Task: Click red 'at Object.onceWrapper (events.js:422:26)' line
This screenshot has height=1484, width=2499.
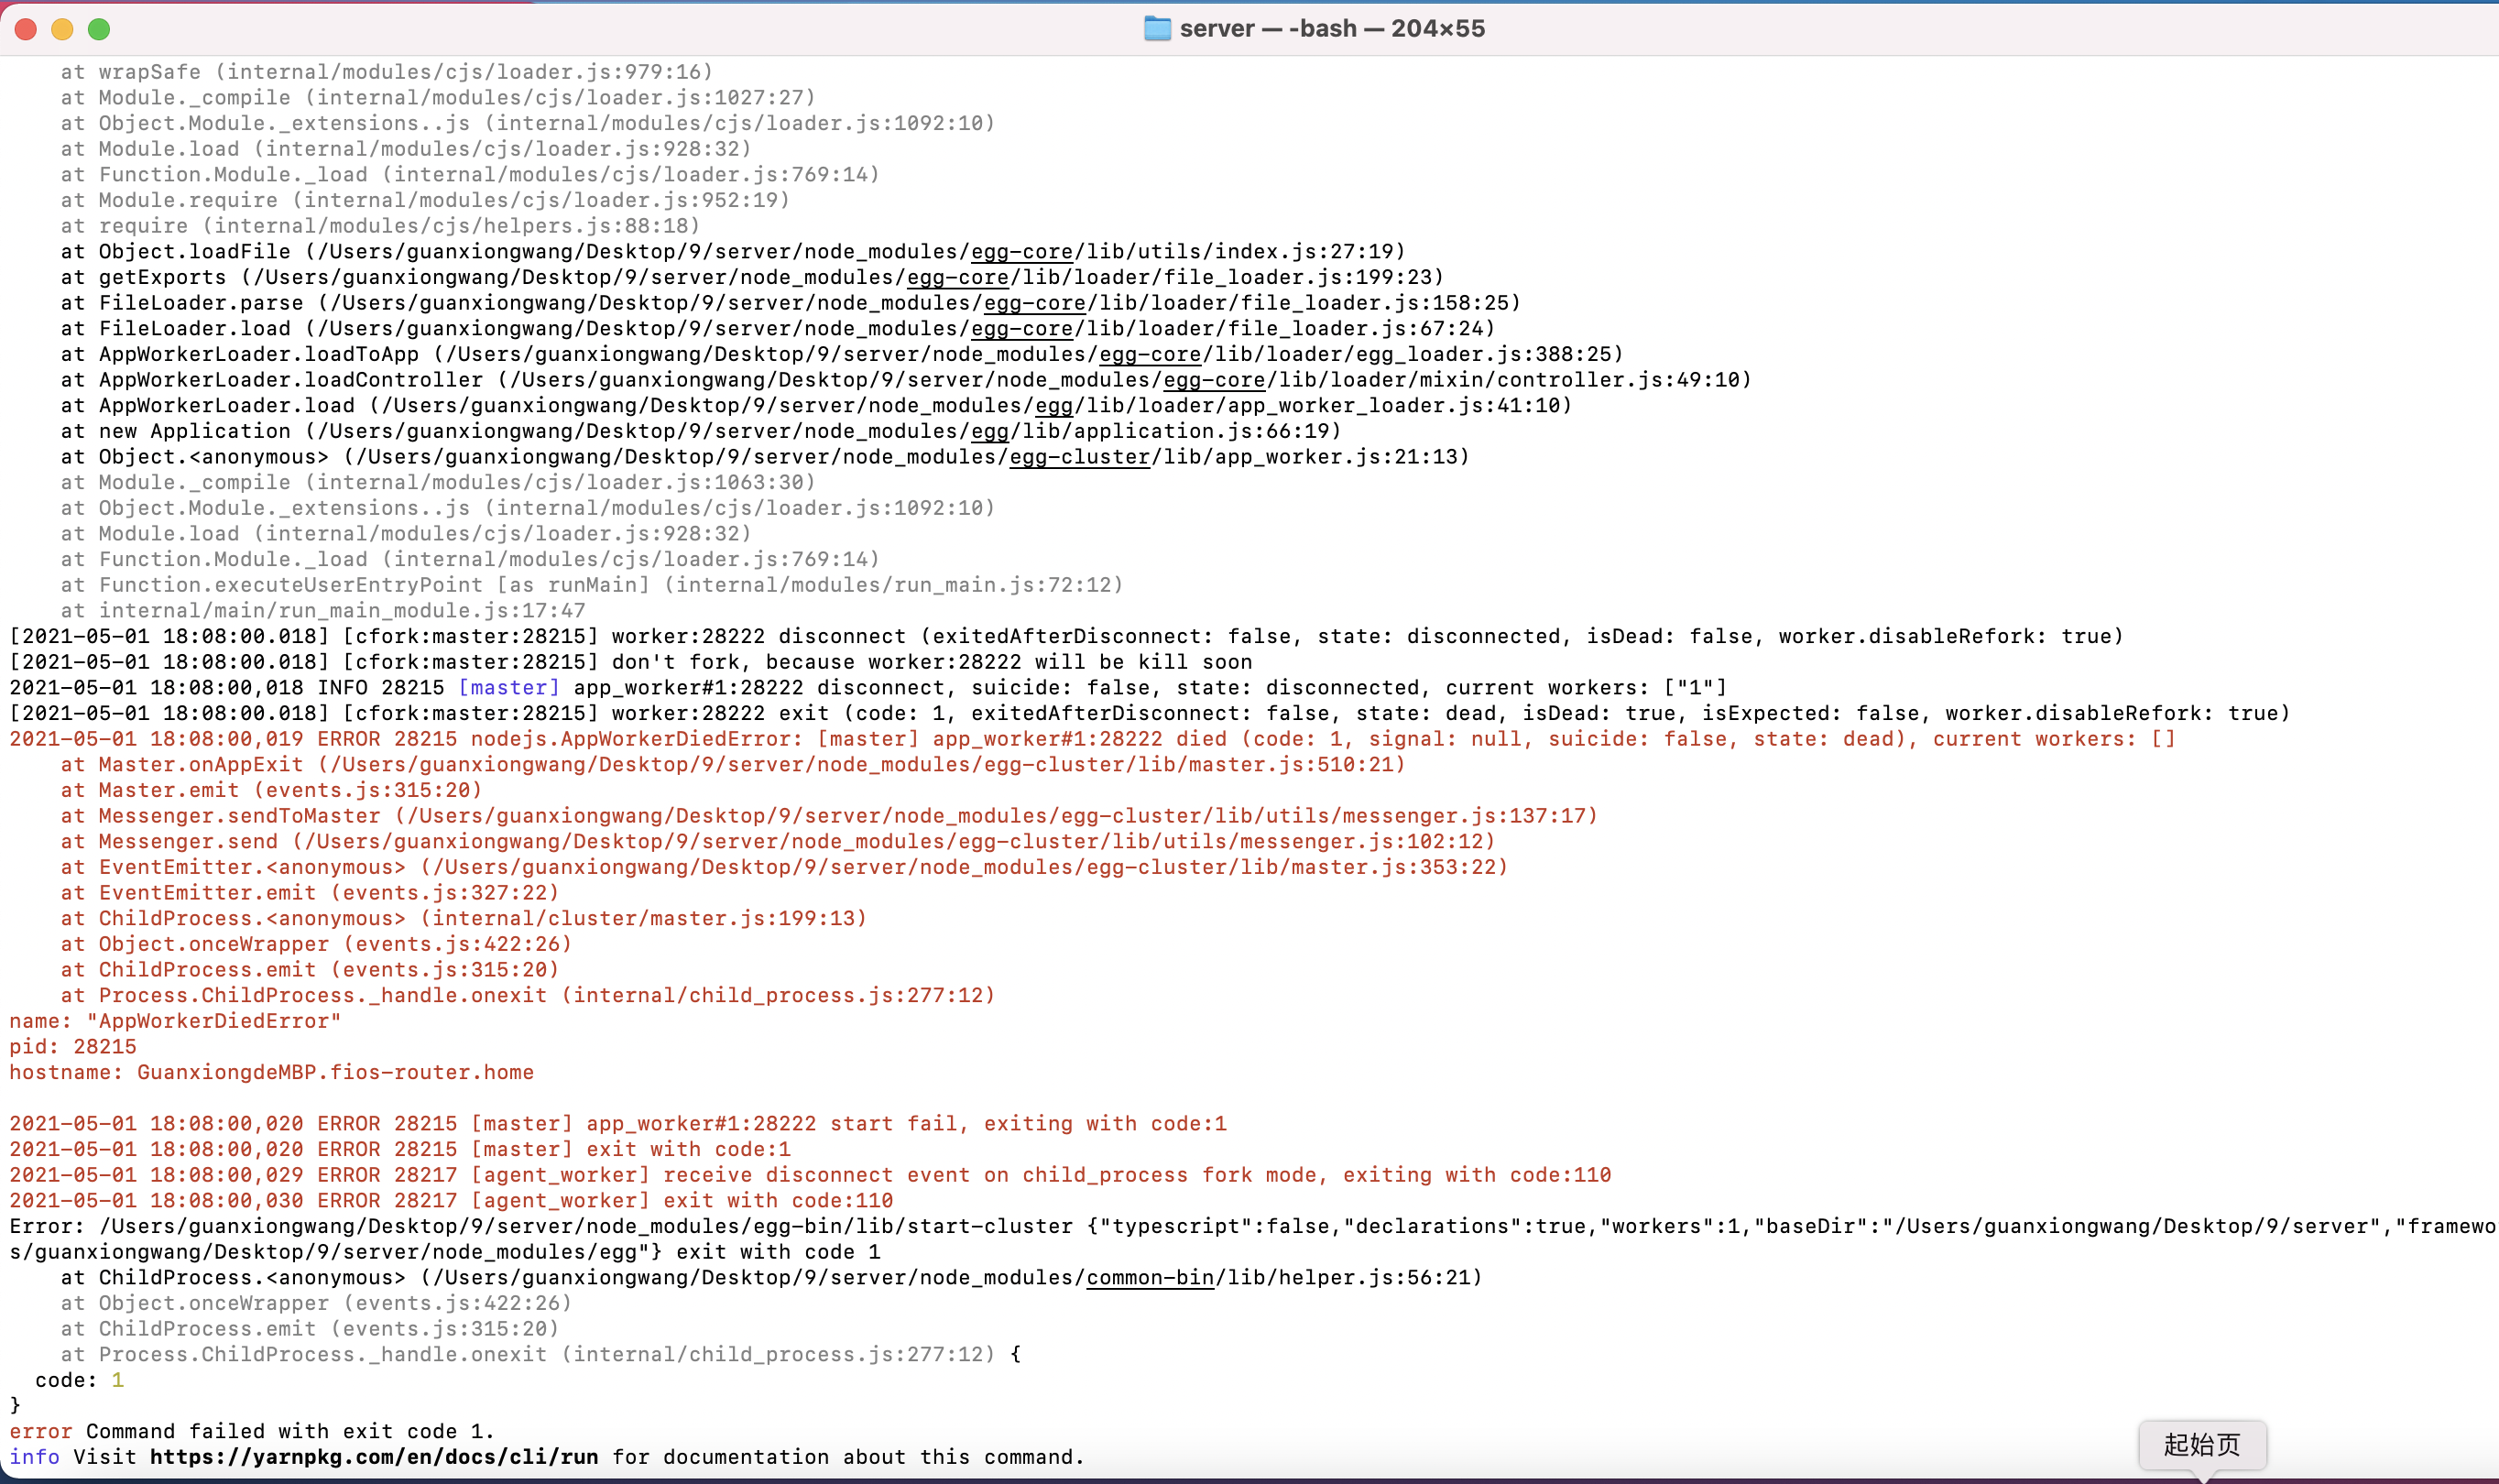Action: click(x=316, y=945)
